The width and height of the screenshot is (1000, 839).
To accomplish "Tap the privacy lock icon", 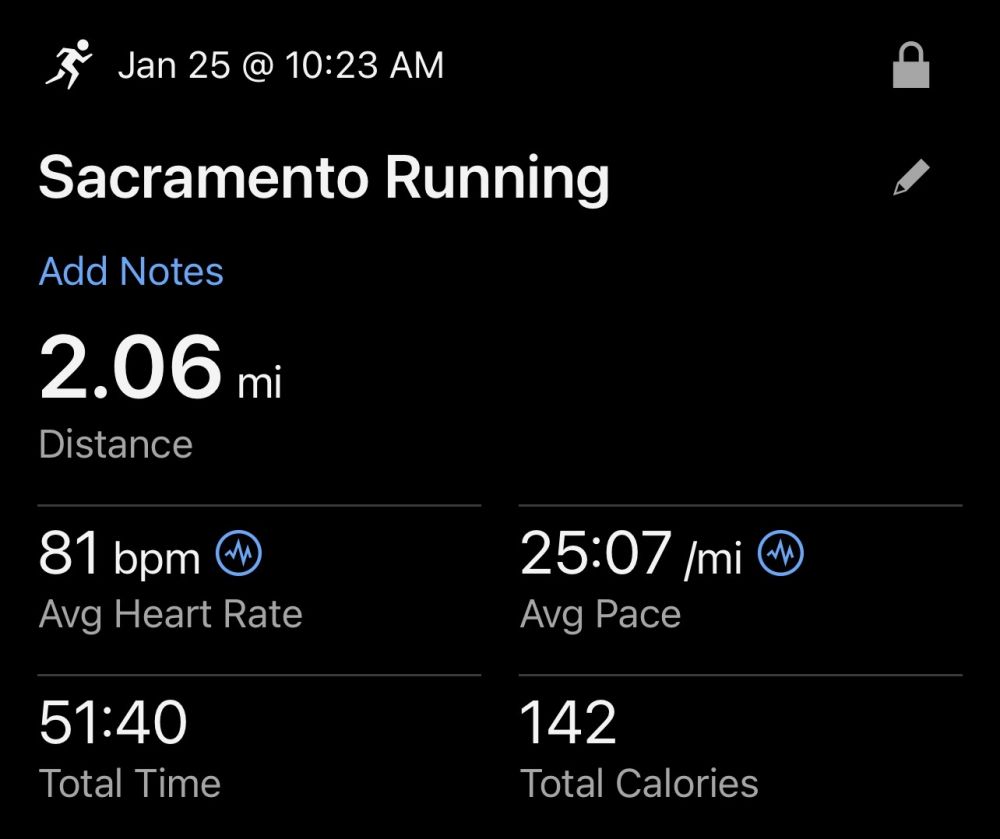I will coord(910,67).
